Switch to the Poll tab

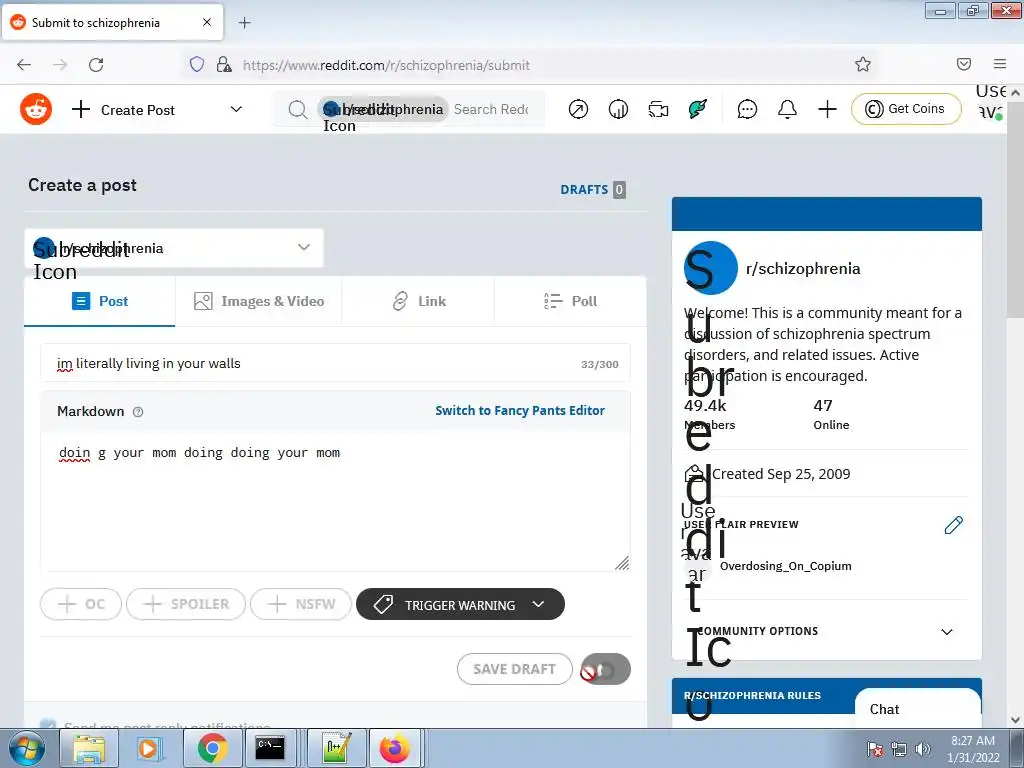click(570, 301)
